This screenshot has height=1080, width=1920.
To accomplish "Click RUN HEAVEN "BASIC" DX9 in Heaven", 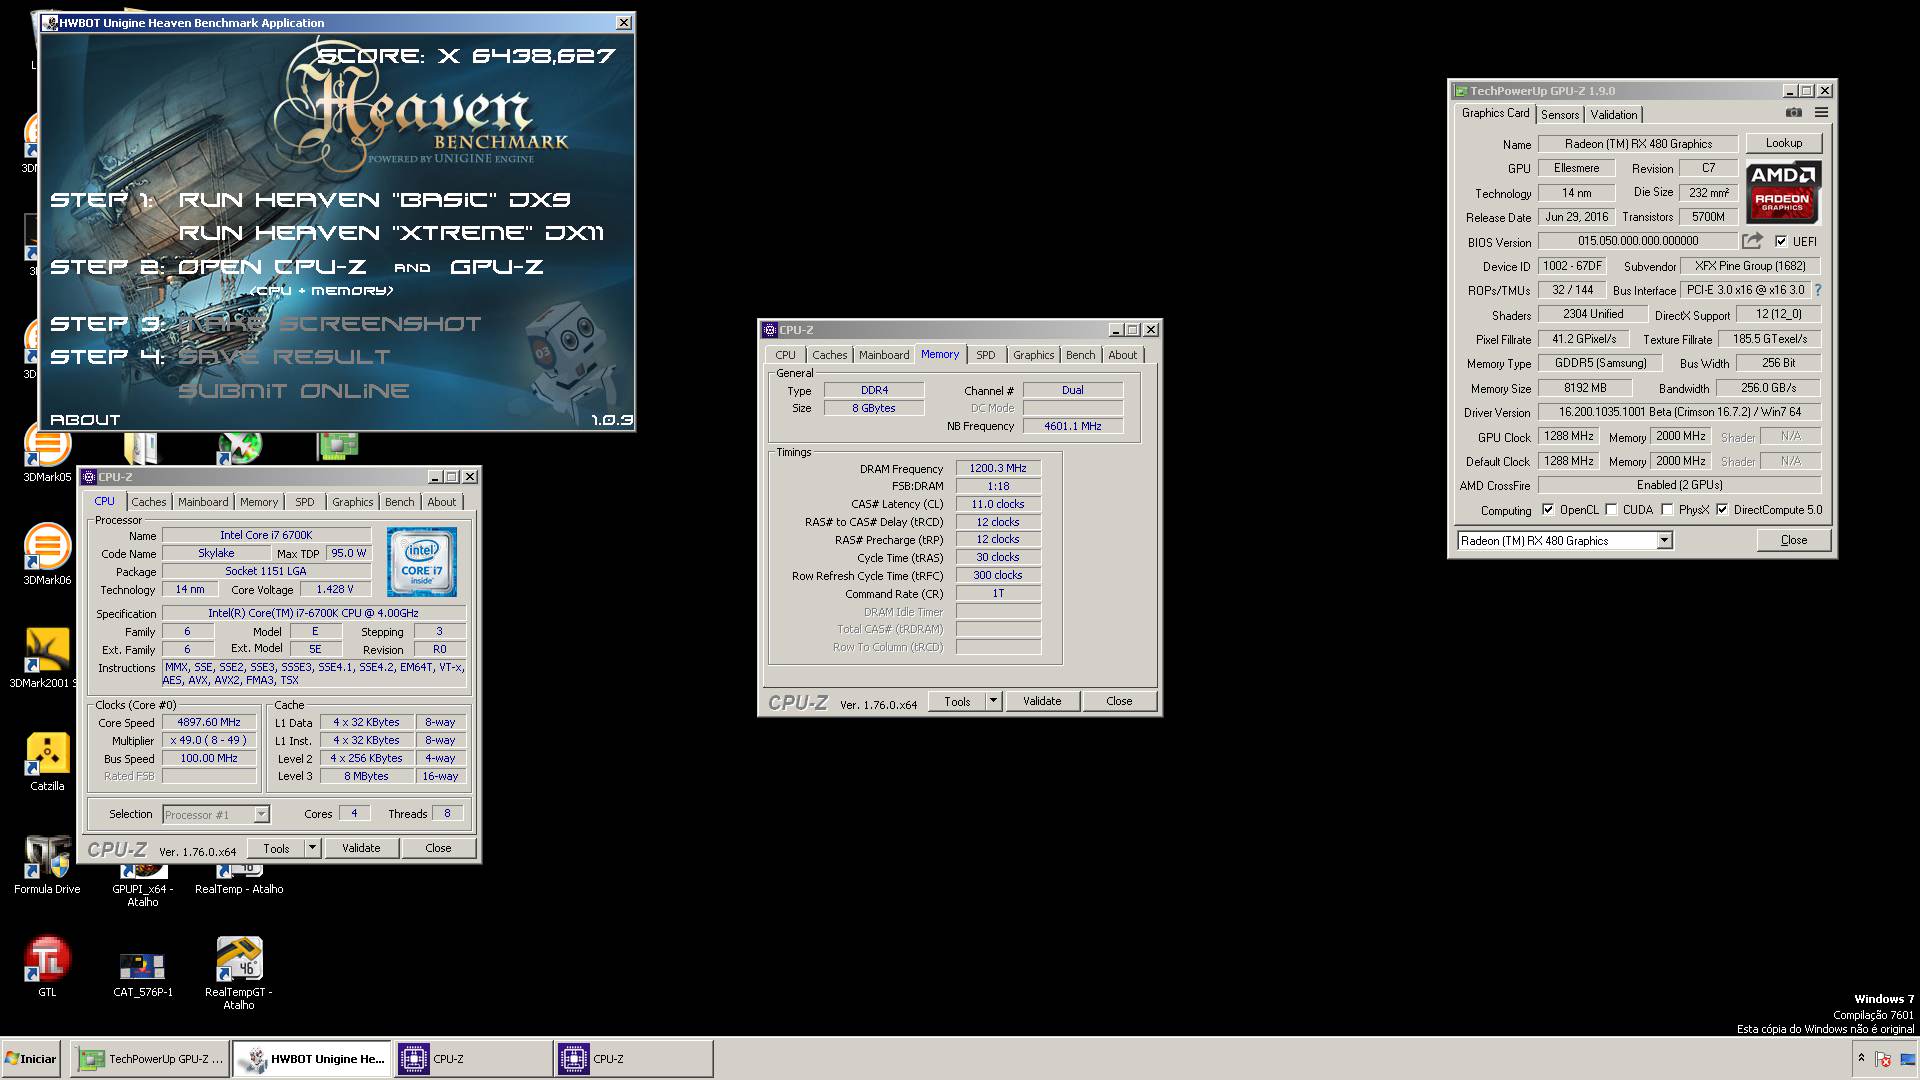I will tap(375, 200).
